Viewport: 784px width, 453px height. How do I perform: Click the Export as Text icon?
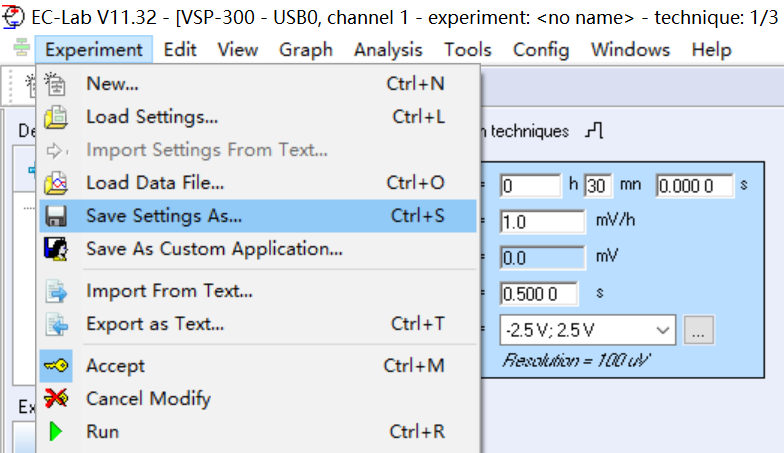pos(56,325)
